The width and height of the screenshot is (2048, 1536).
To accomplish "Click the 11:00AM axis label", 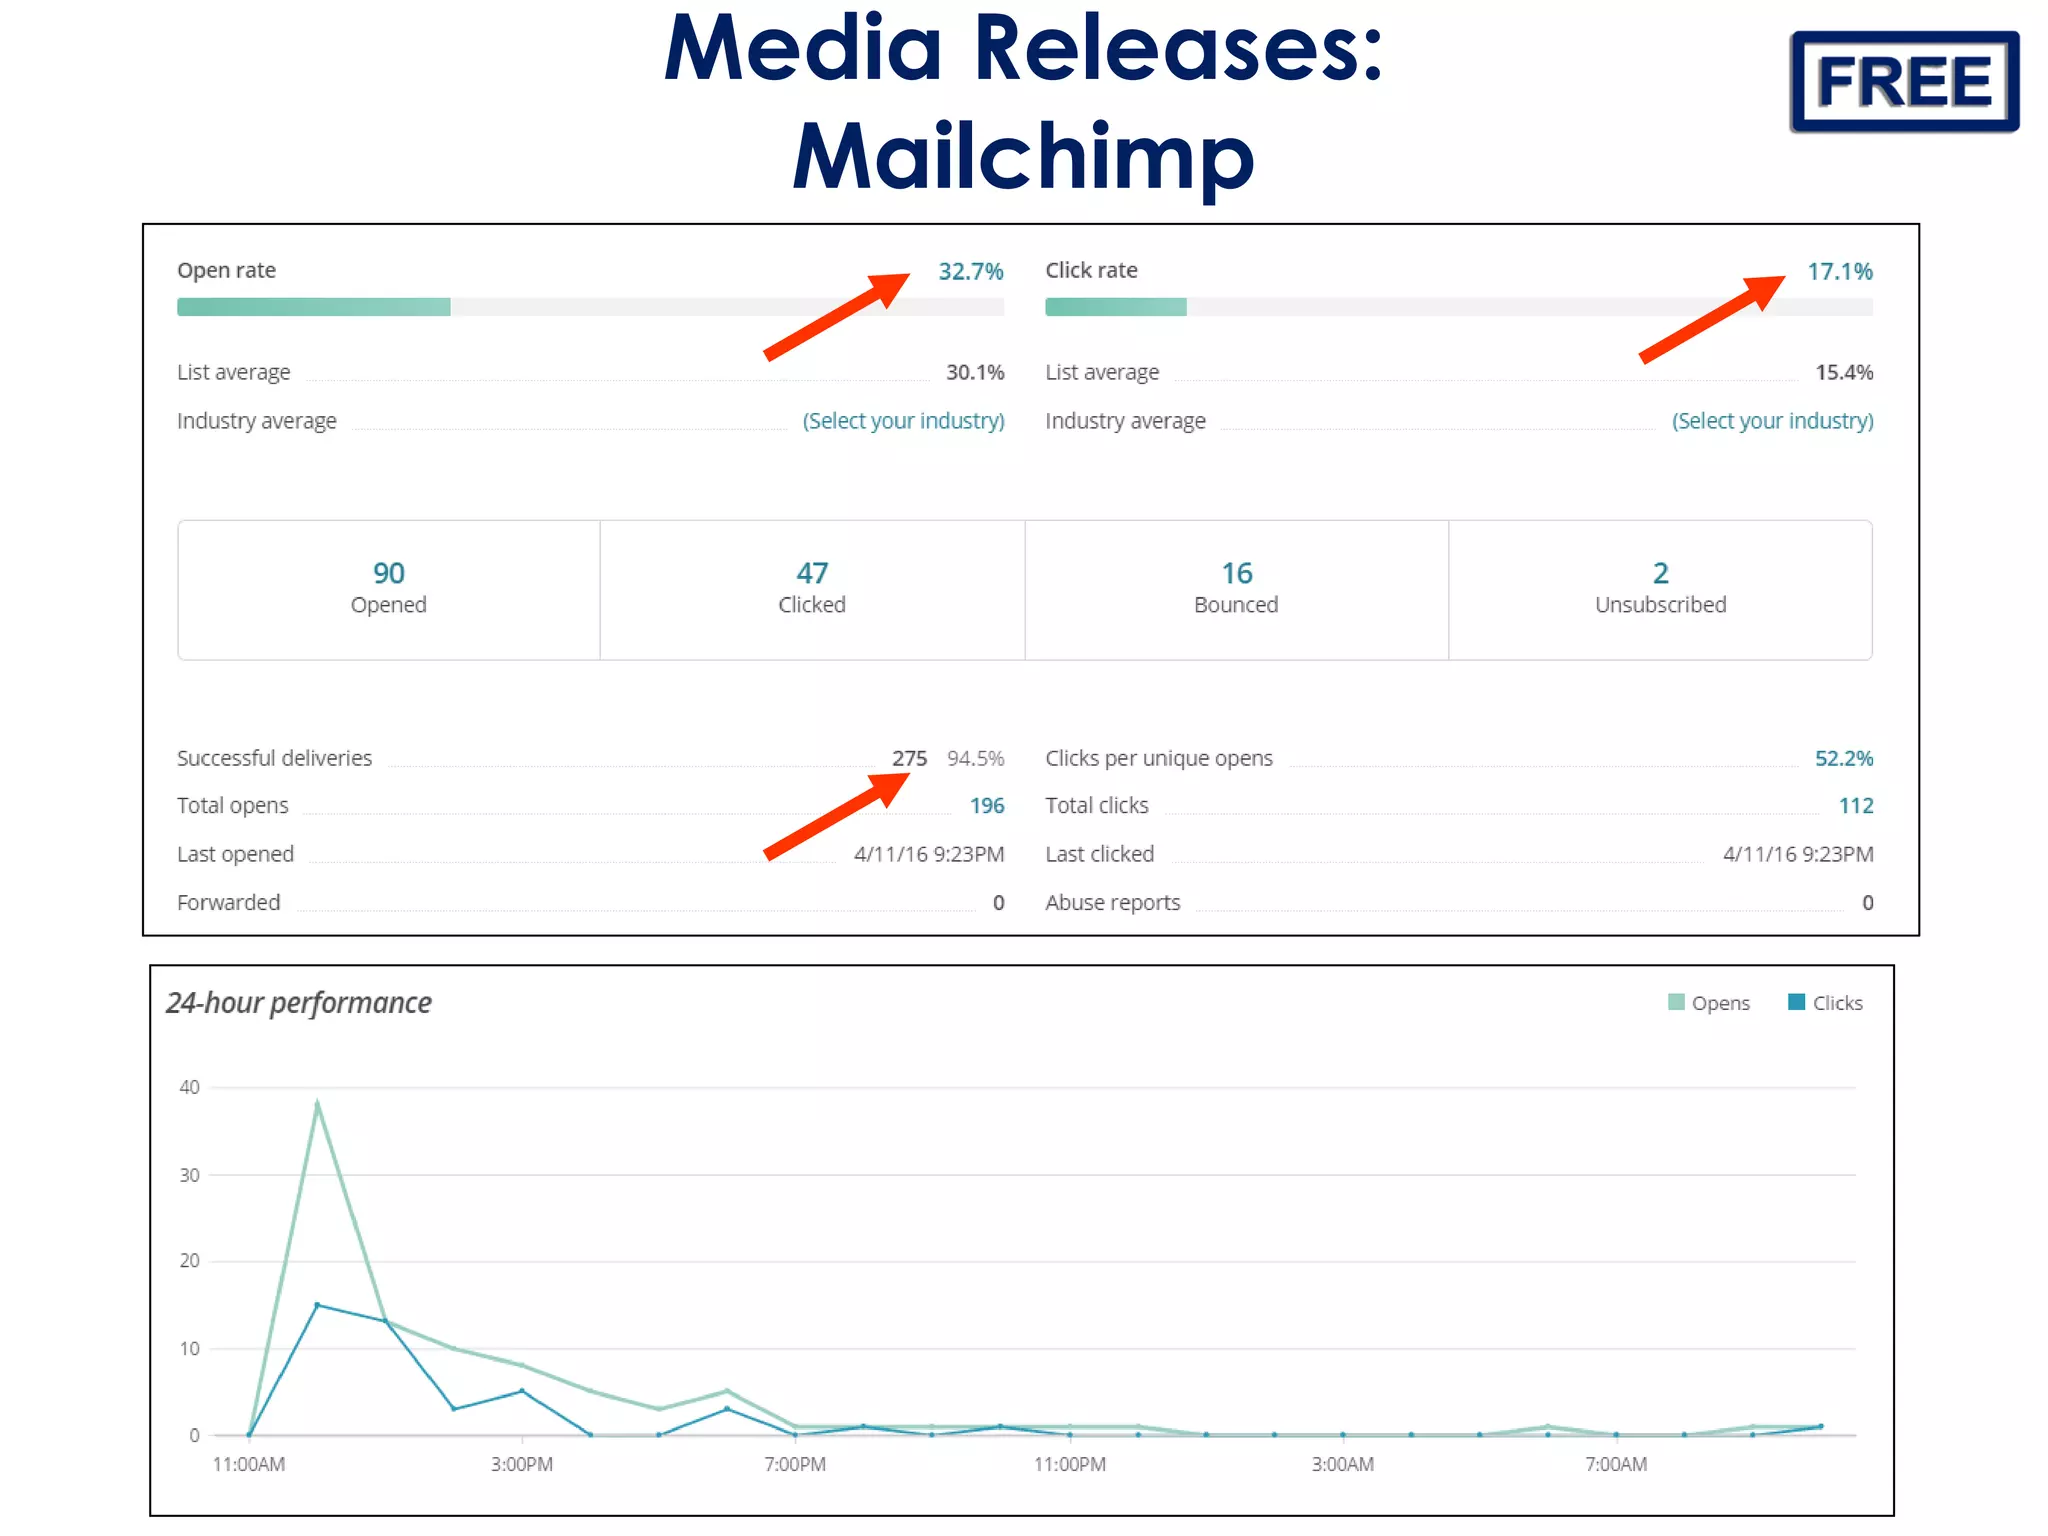I will point(249,1465).
